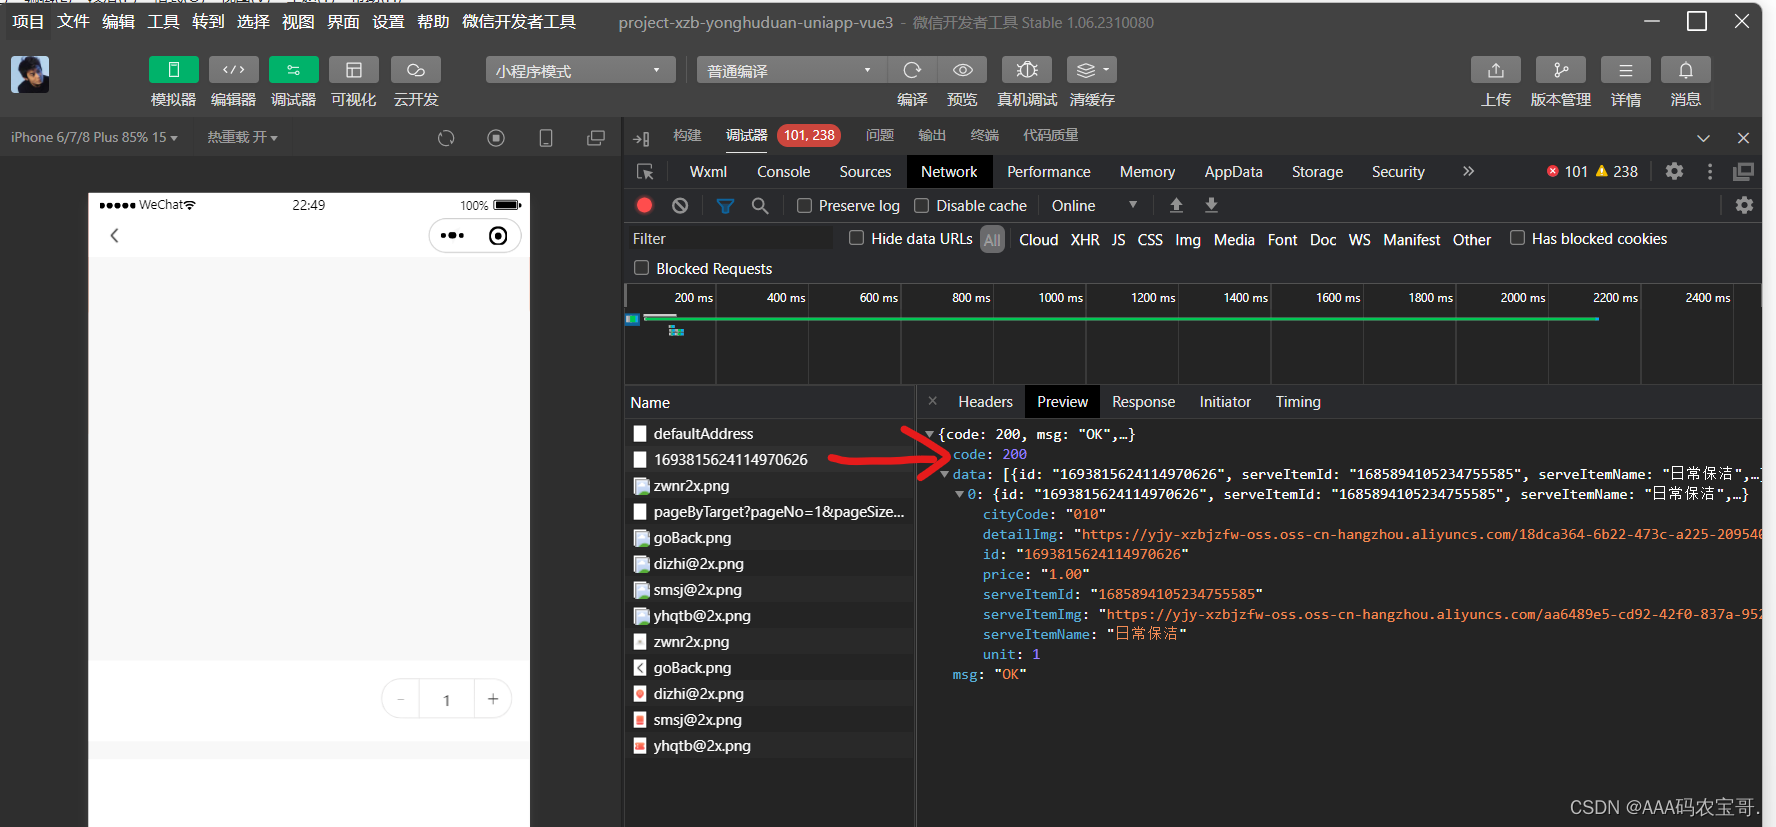Enable the Disable cache checkbox

tap(922, 206)
